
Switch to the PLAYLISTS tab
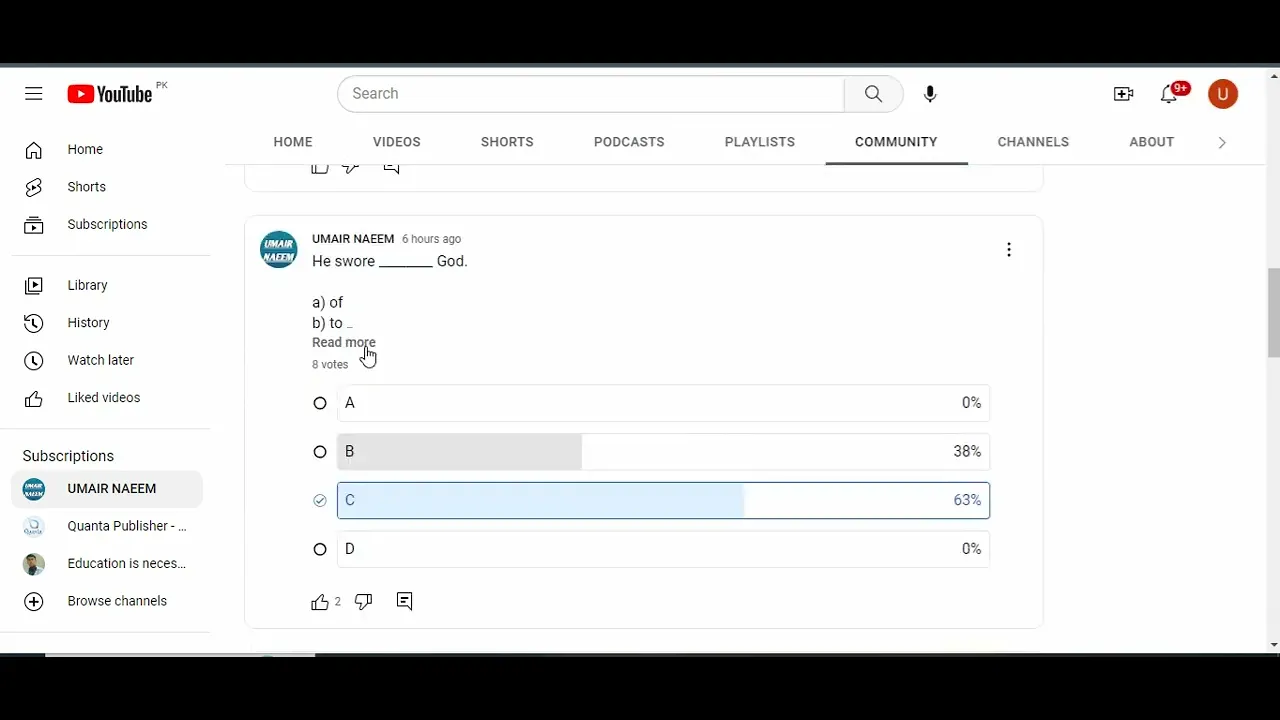(x=760, y=142)
